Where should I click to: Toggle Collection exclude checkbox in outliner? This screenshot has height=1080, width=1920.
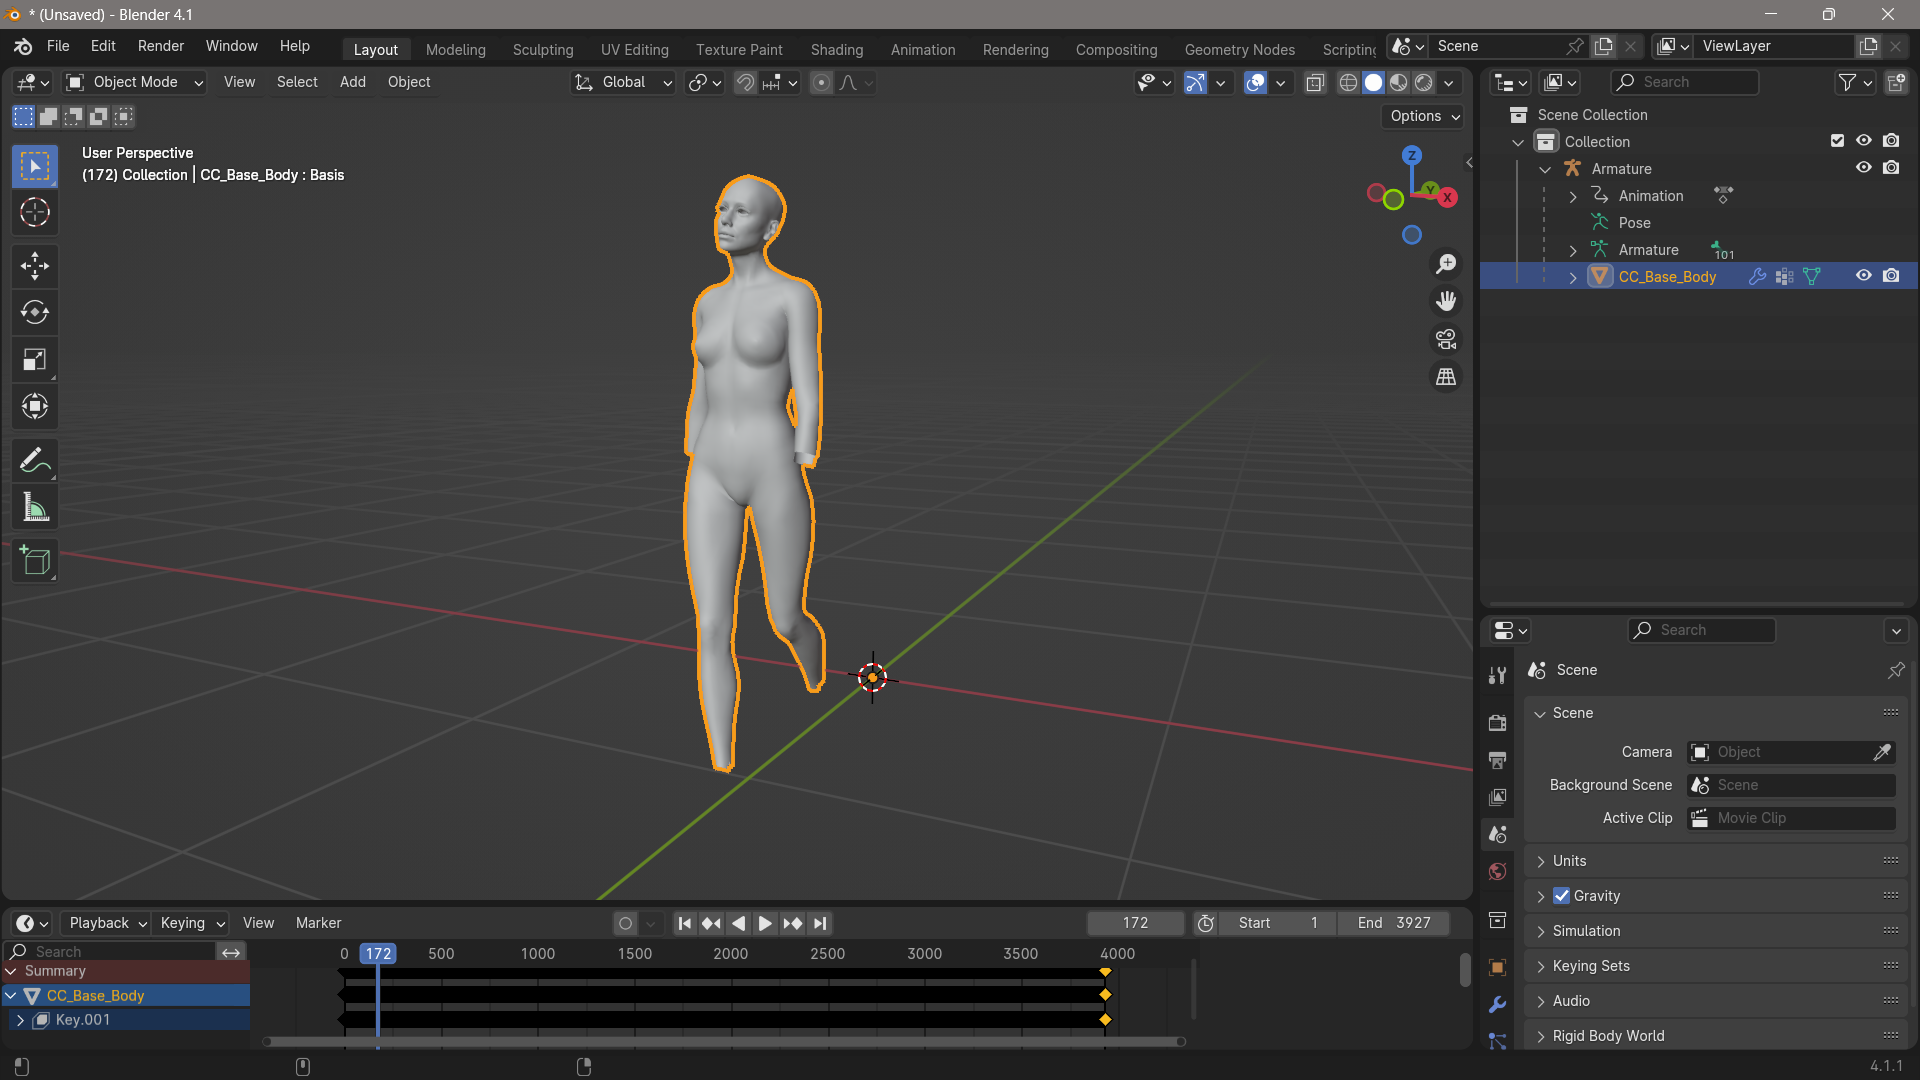1837,141
